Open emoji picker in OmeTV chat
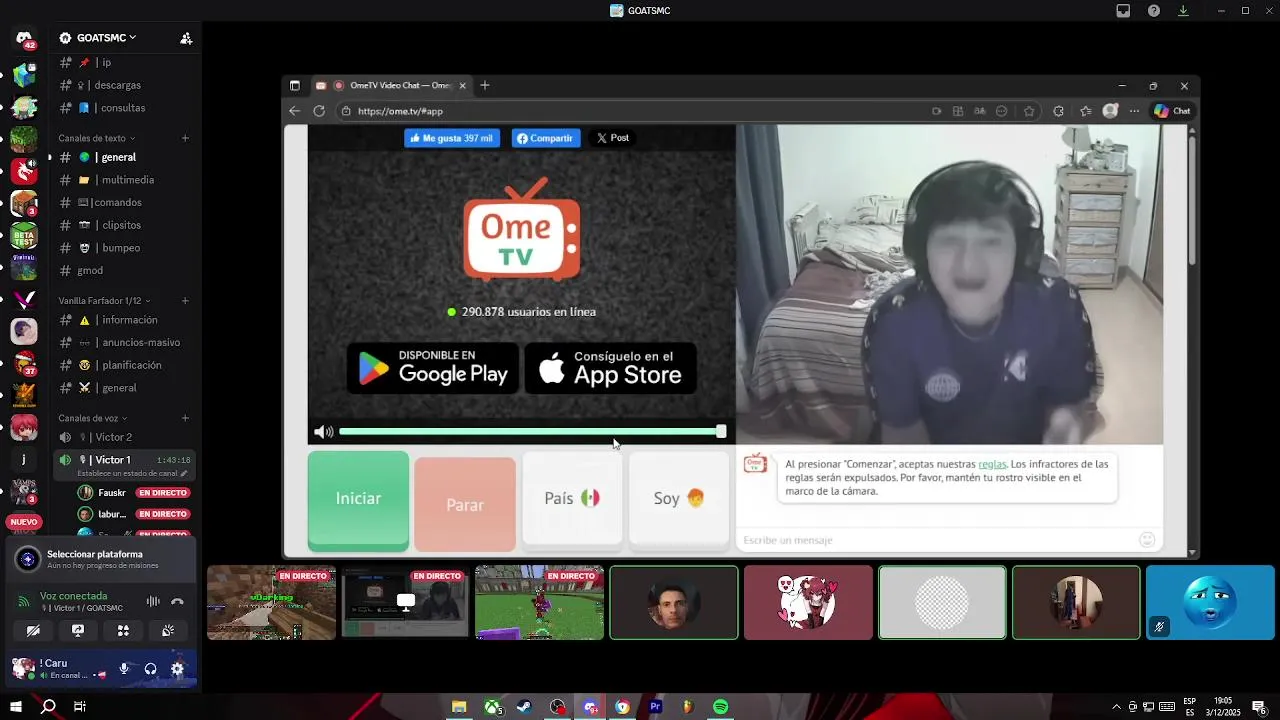The height and width of the screenshot is (720, 1280). coord(1147,540)
